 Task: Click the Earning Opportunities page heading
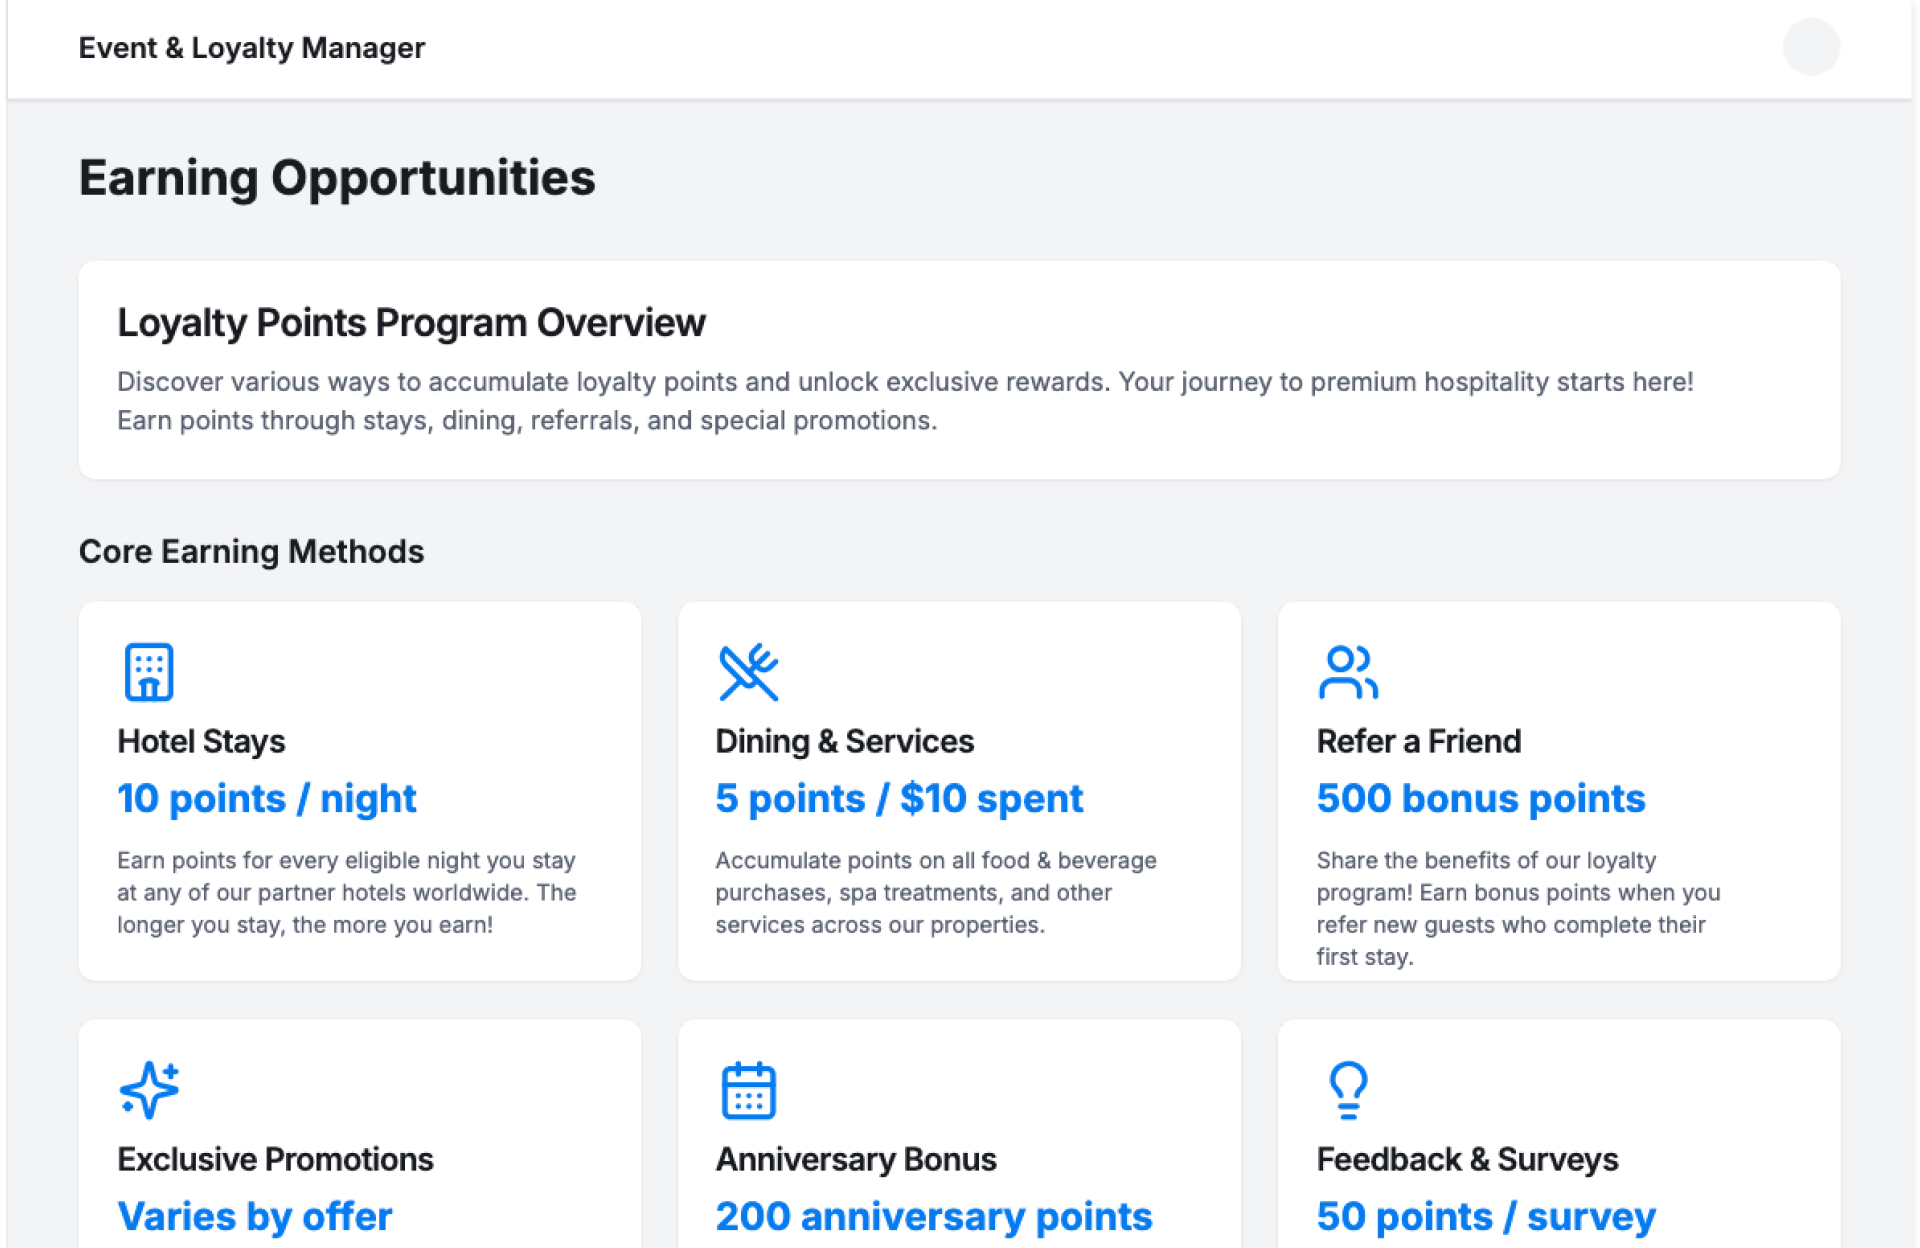(337, 178)
